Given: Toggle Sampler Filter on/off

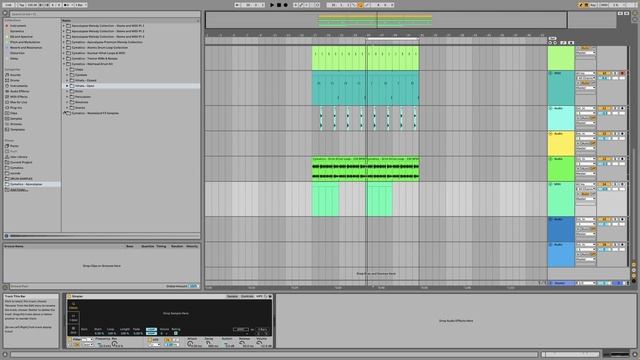Looking at the screenshot, I should point(69,339).
